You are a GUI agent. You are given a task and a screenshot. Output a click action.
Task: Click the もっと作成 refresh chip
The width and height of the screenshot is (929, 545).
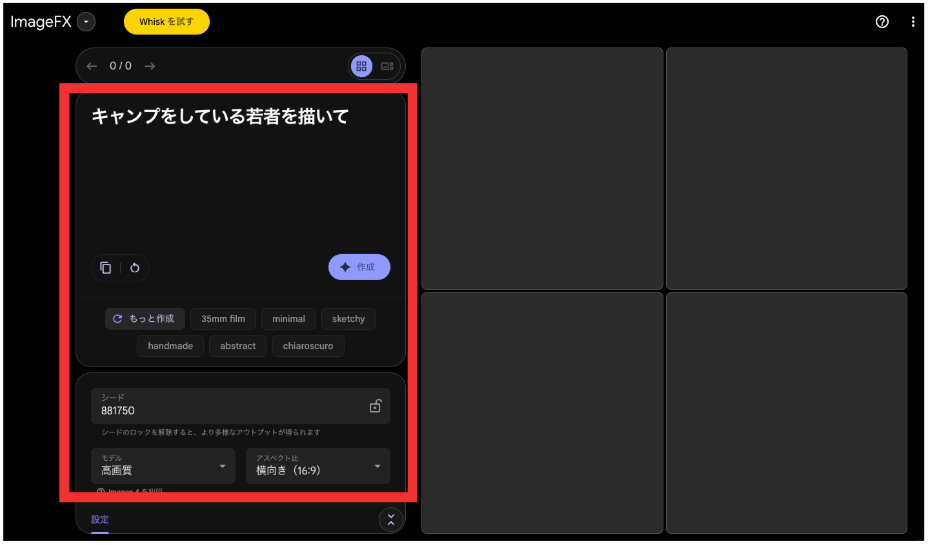click(145, 319)
